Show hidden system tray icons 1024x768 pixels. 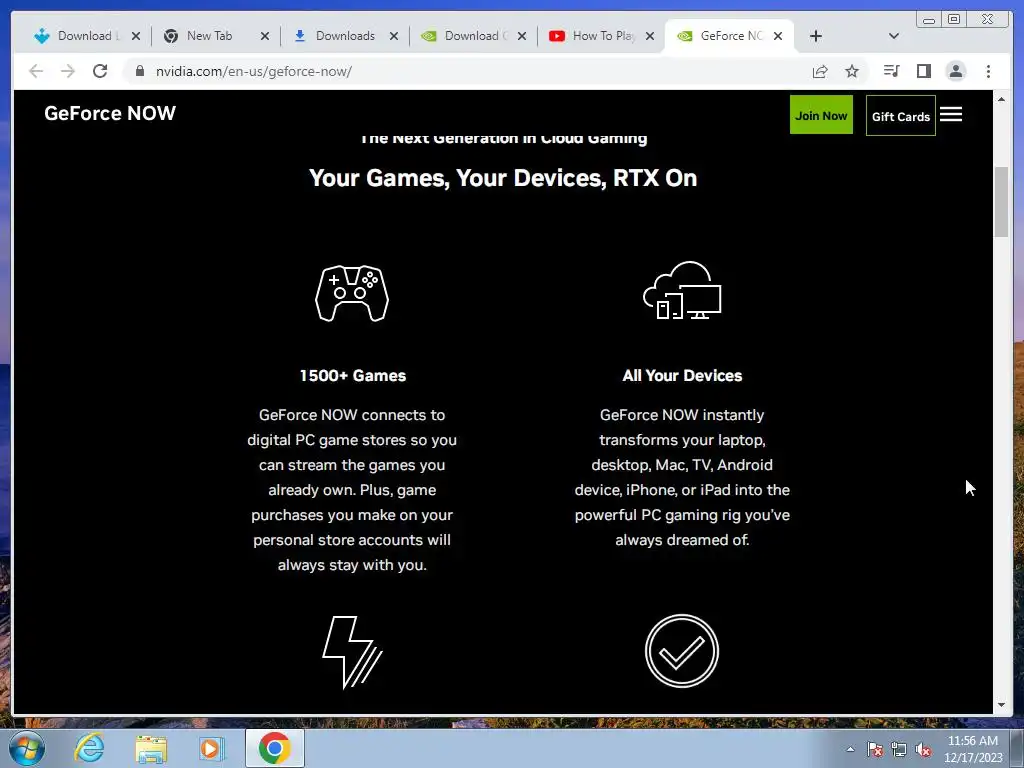click(850, 749)
